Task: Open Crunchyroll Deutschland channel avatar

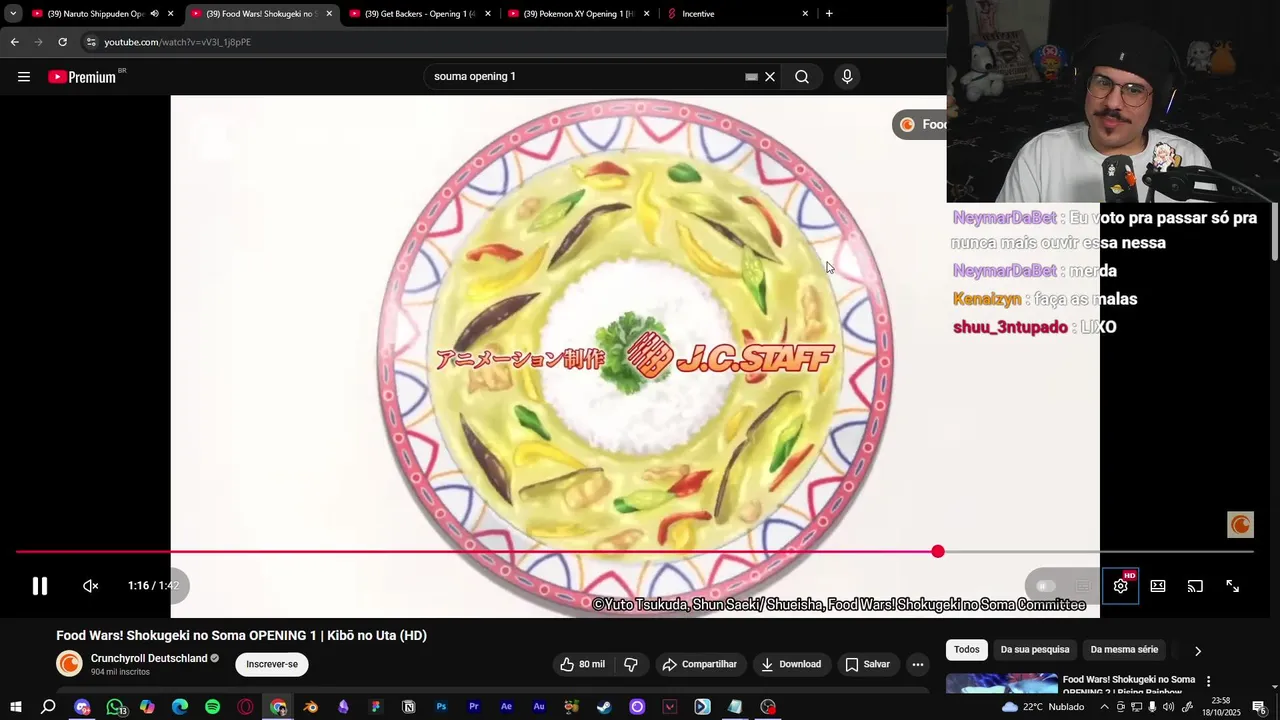Action: [69, 664]
